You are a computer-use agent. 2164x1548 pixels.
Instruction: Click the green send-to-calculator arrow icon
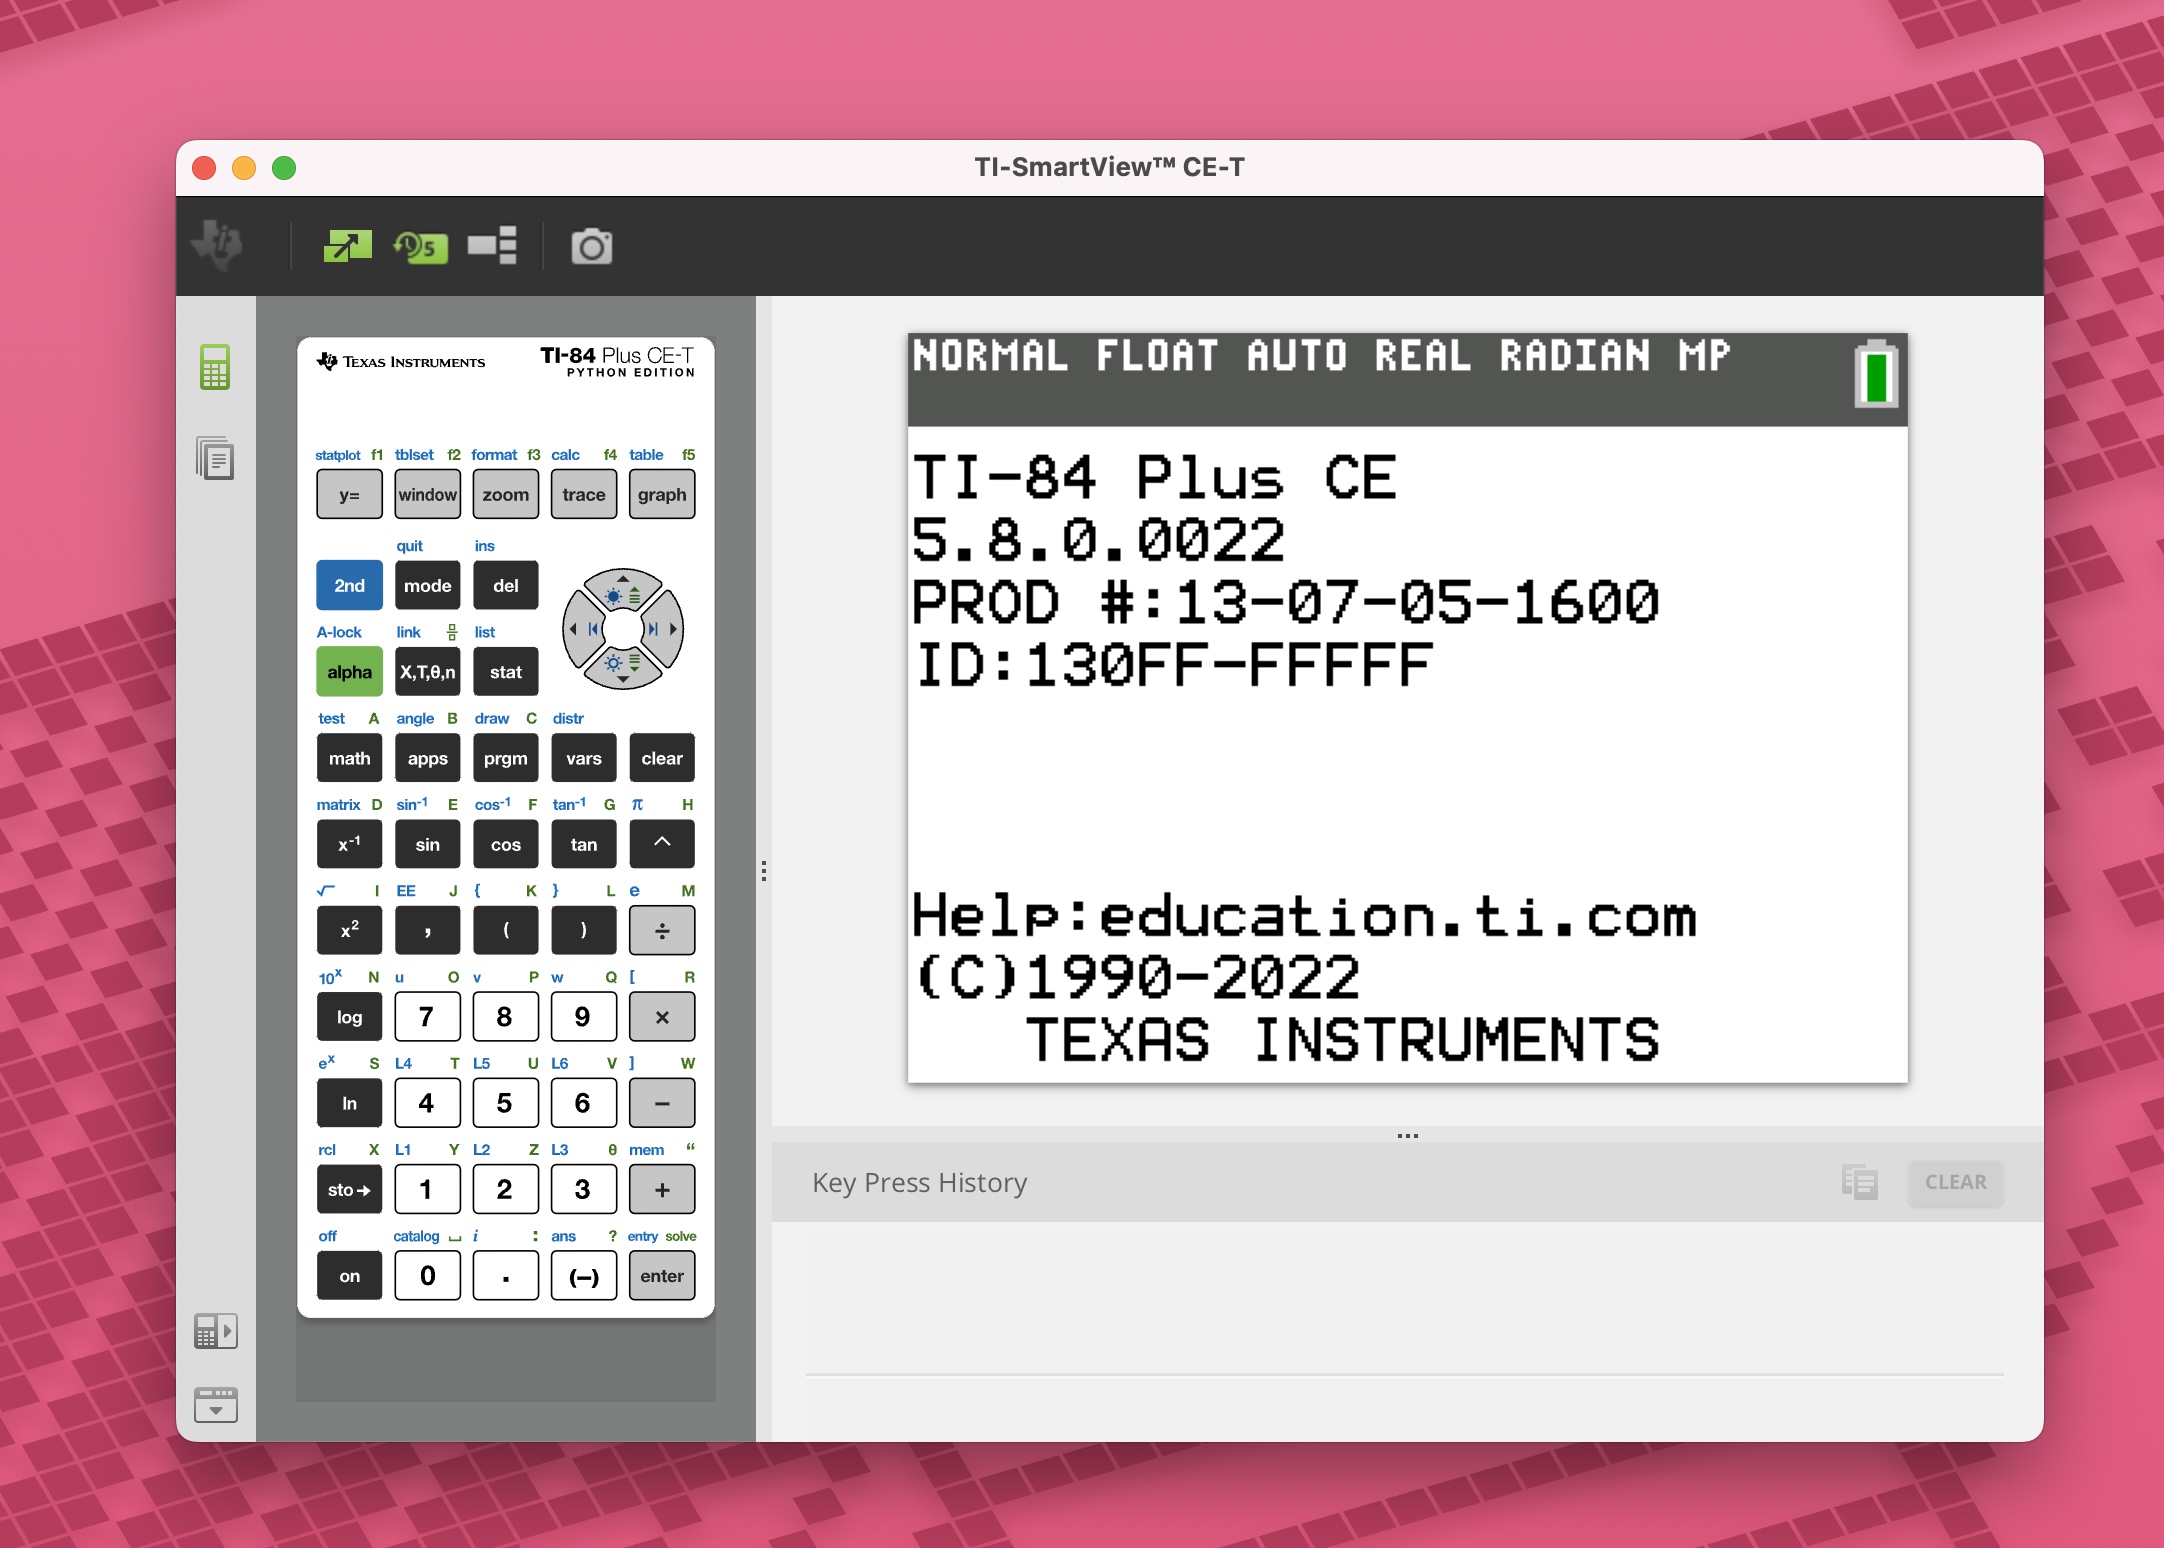click(x=347, y=246)
